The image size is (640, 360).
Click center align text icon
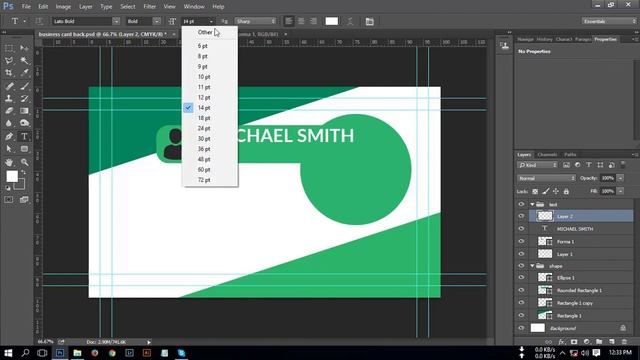[x=301, y=21]
